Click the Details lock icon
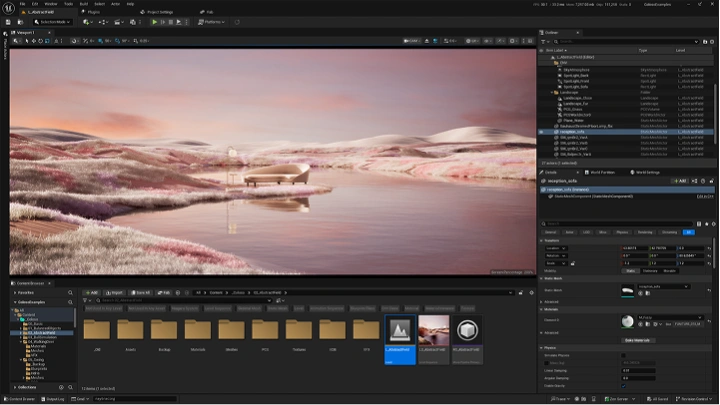The height and width of the screenshot is (405, 720). pos(711,181)
